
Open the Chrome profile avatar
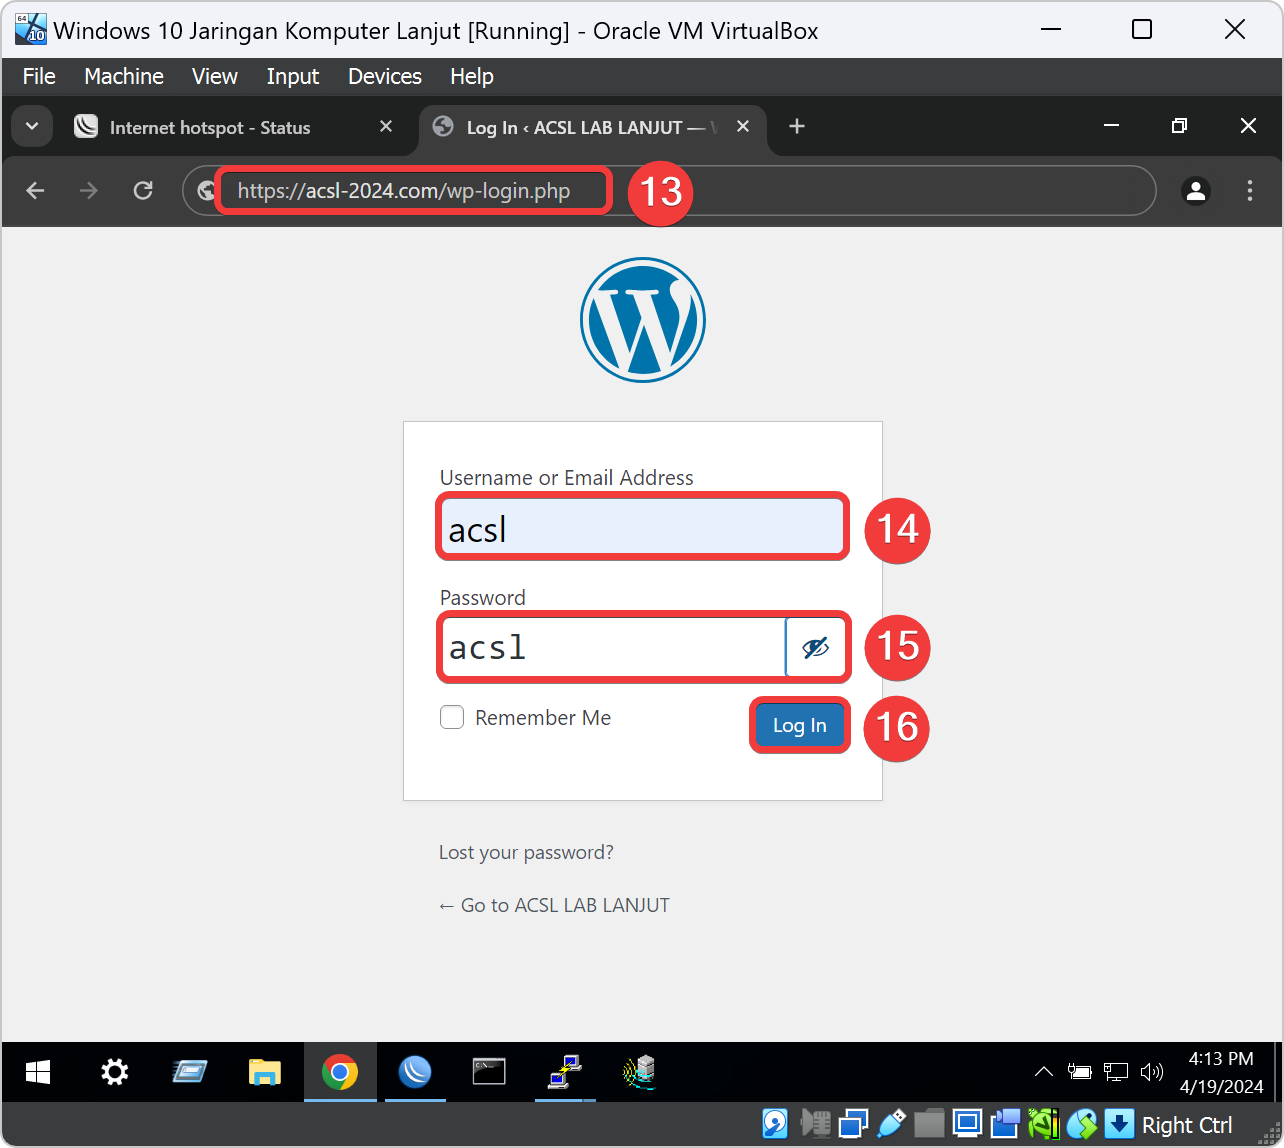1196,190
